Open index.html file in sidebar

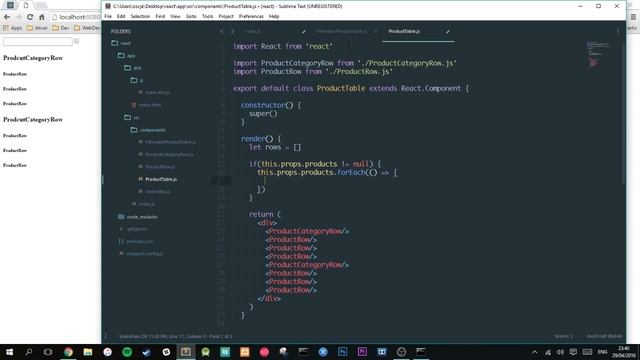(x=150, y=105)
